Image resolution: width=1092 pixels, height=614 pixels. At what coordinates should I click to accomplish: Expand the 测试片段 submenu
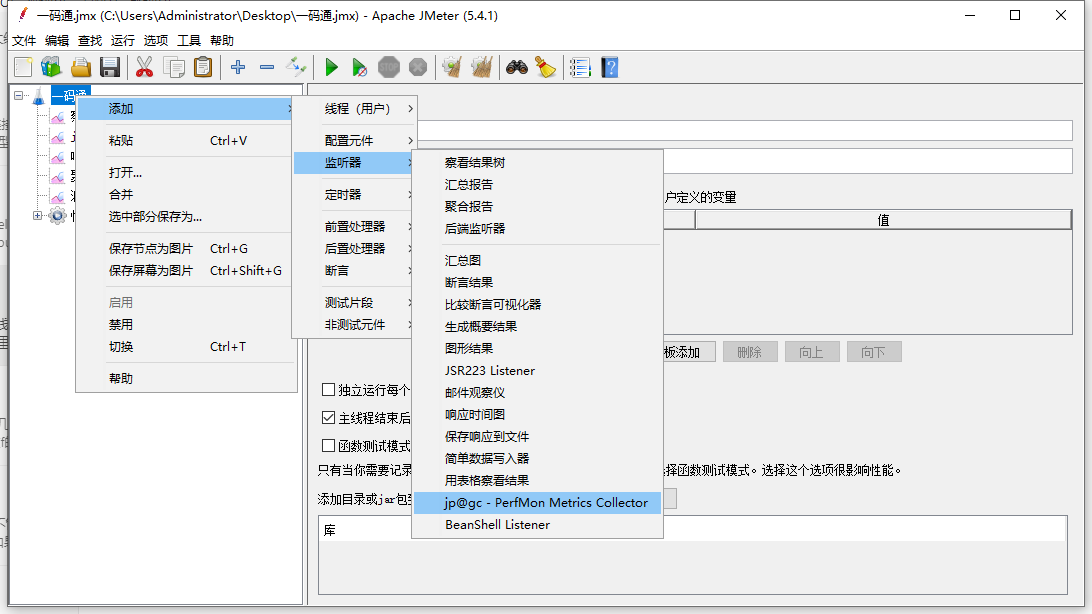[354, 303]
